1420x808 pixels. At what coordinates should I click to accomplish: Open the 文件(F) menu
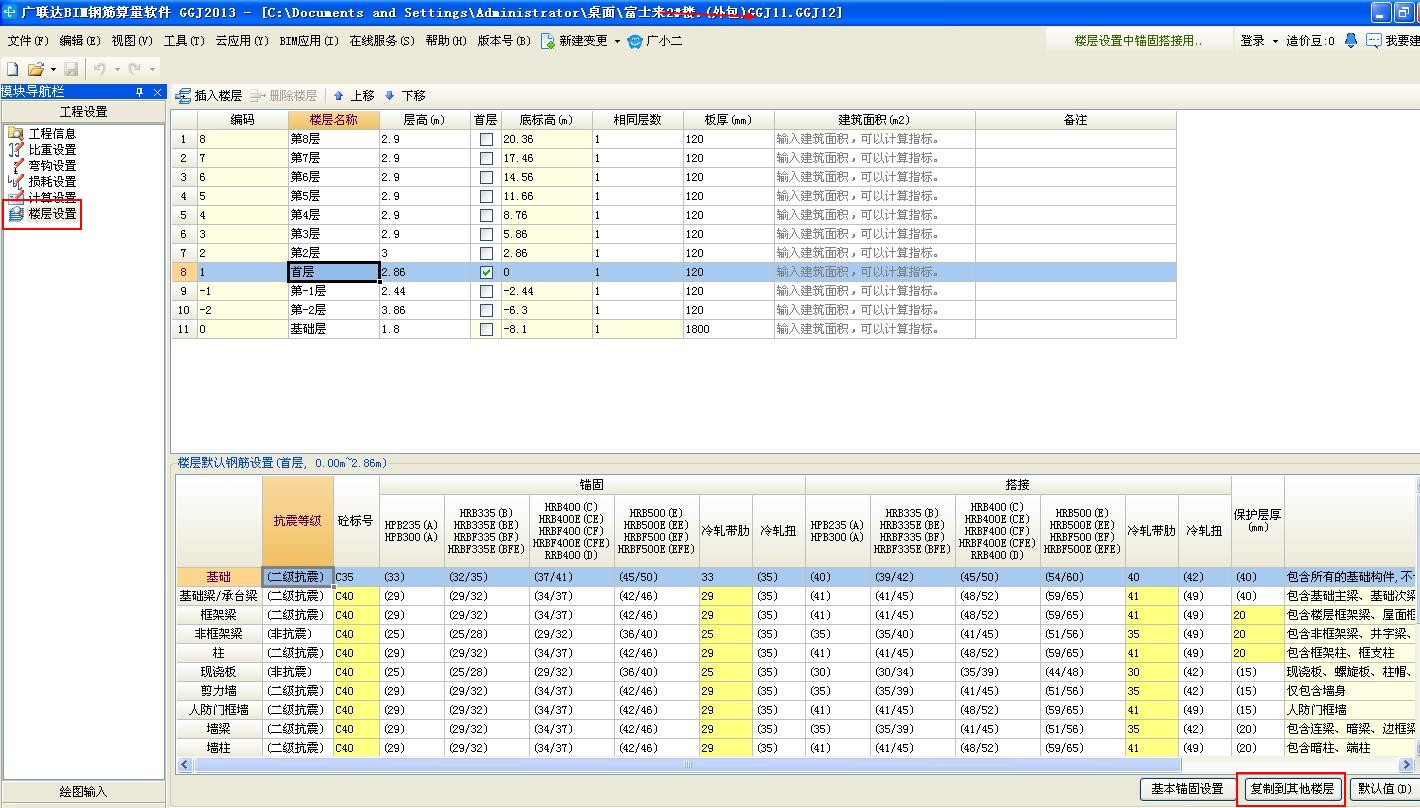point(27,41)
